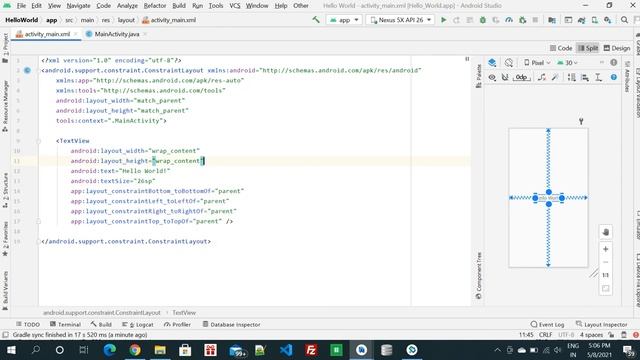640x360 pixels.
Task: Open Visual Studio Code from taskbar
Action: [x=286, y=350]
